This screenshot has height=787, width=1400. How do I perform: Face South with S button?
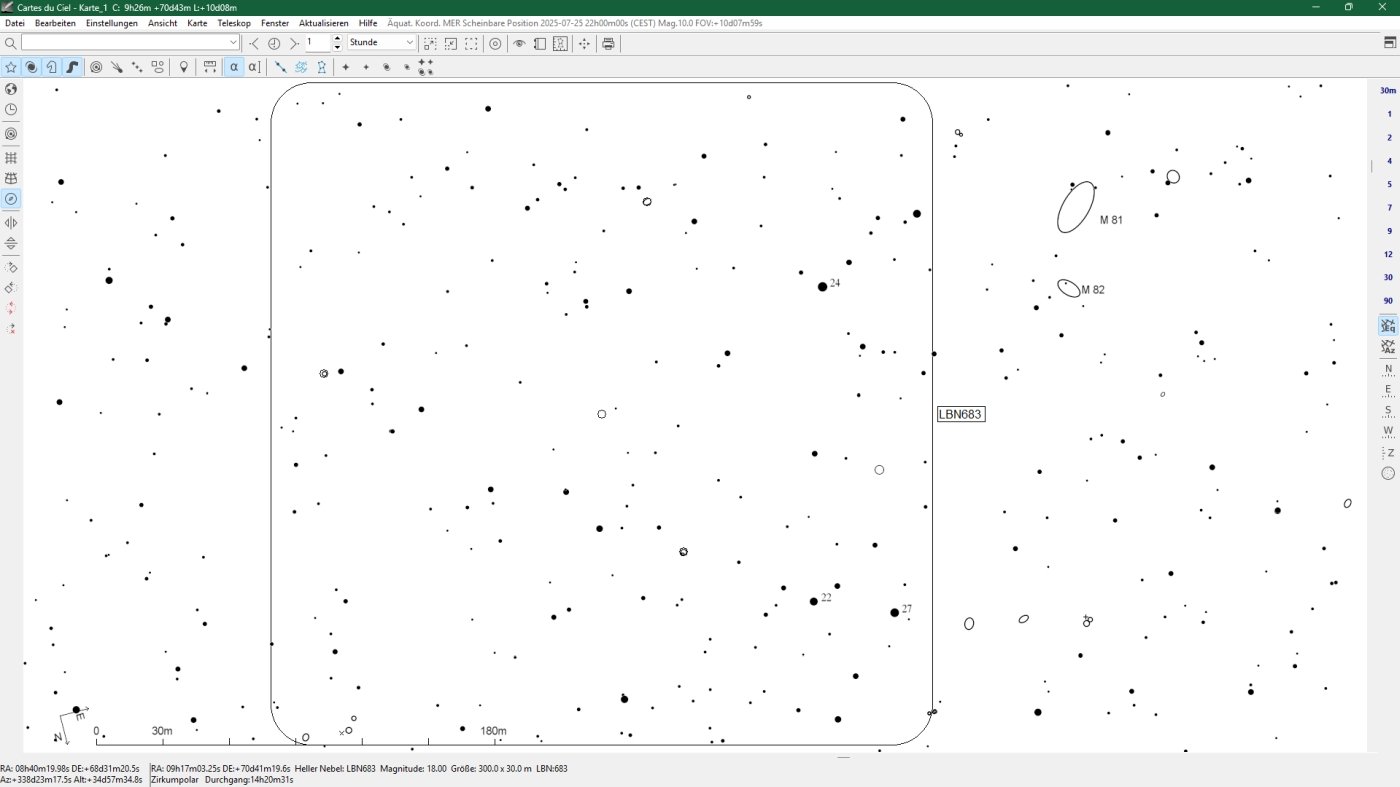pyautogui.click(x=1388, y=410)
